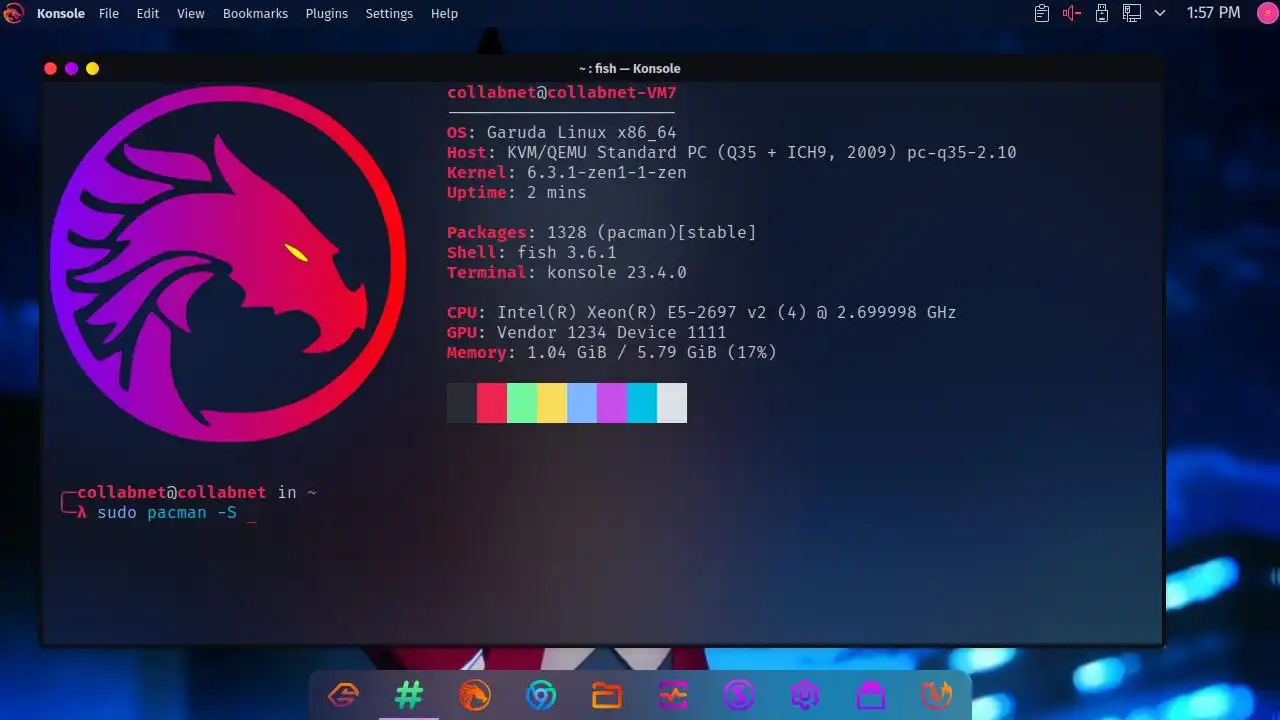Image resolution: width=1280 pixels, height=720 pixels.
Task: Open the purple settings gear dock icon
Action: tap(805, 694)
